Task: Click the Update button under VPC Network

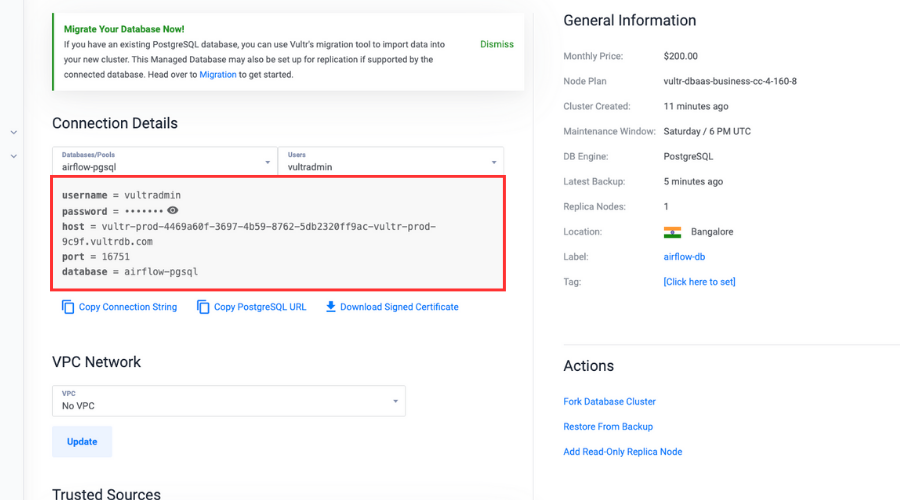Action: pyautogui.click(x=82, y=441)
